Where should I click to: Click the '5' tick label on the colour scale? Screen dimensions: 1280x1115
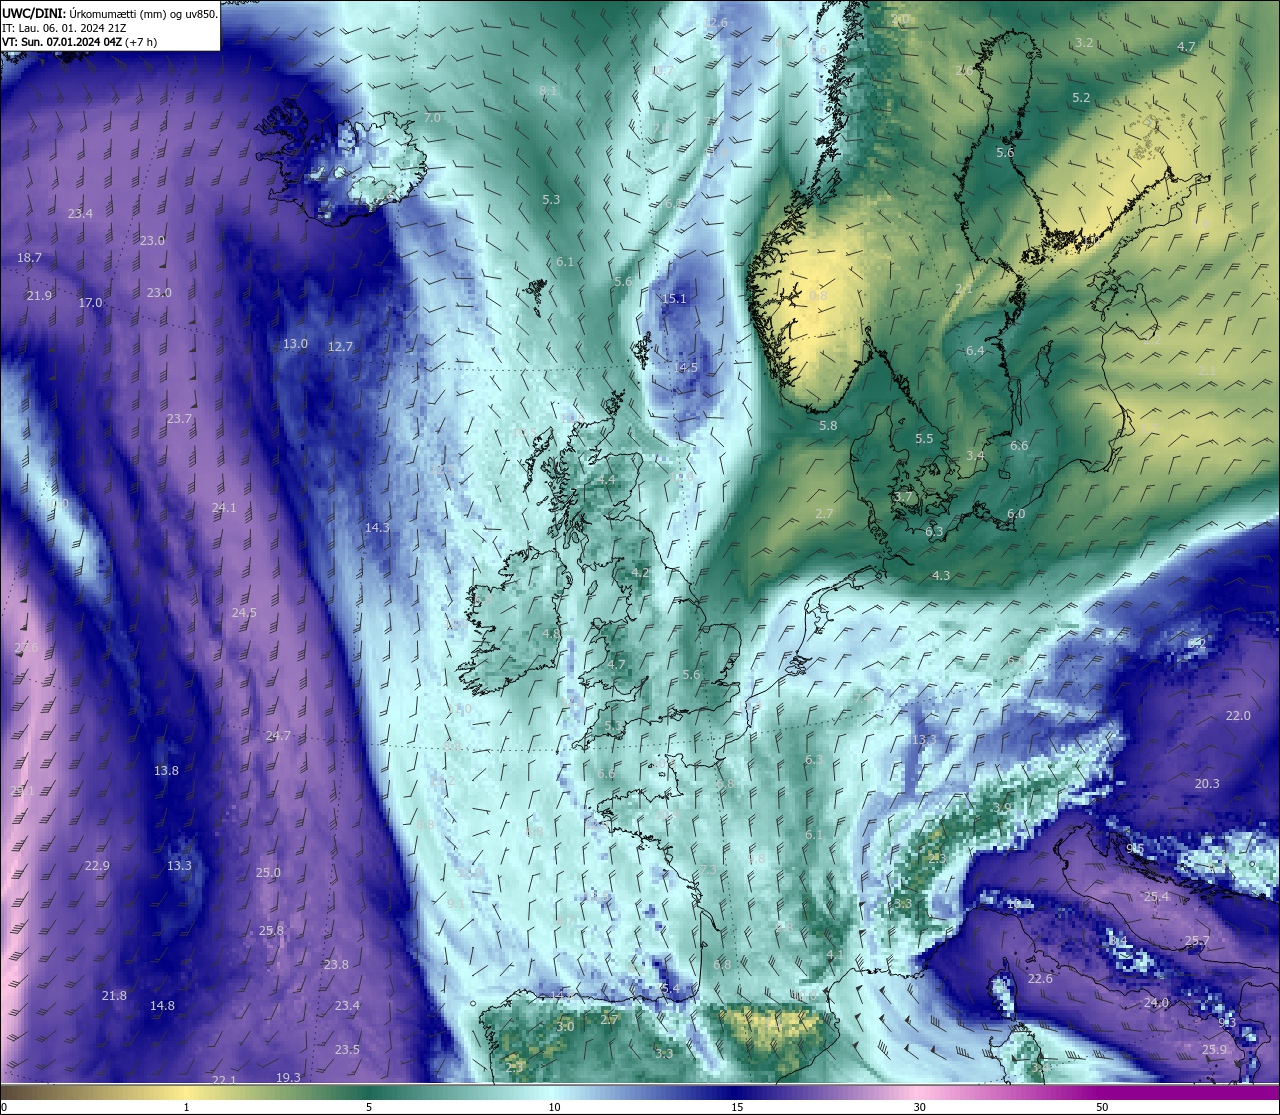pyautogui.click(x=369, y=1107)
